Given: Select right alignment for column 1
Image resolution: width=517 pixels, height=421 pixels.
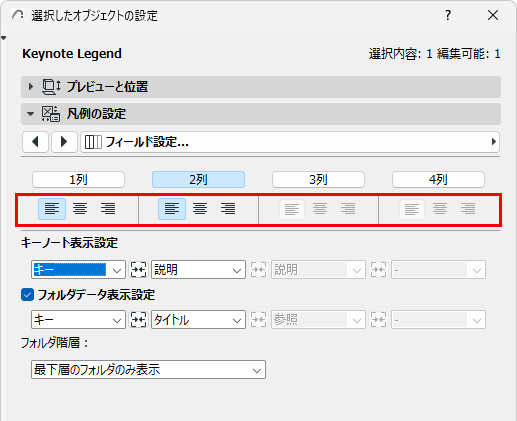Looking at the screenshot, I should point(108,209).
